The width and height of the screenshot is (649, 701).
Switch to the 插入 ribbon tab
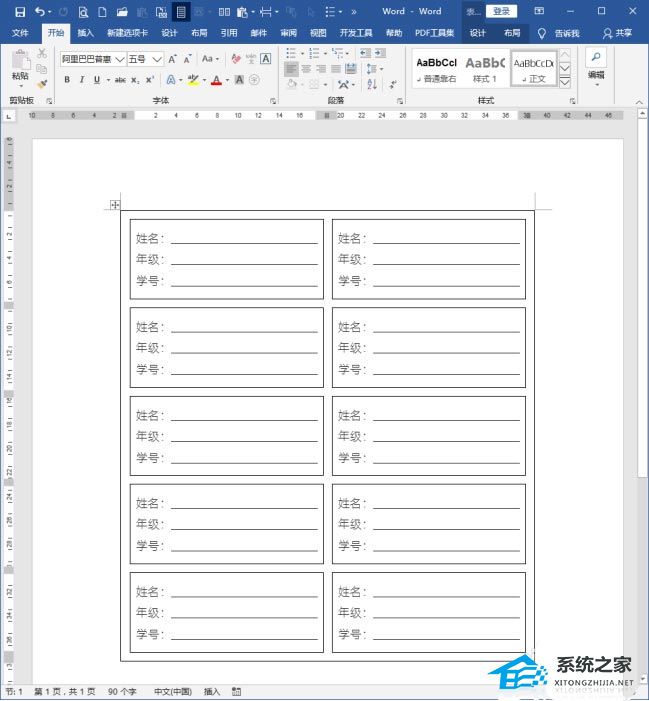point(85,33)
